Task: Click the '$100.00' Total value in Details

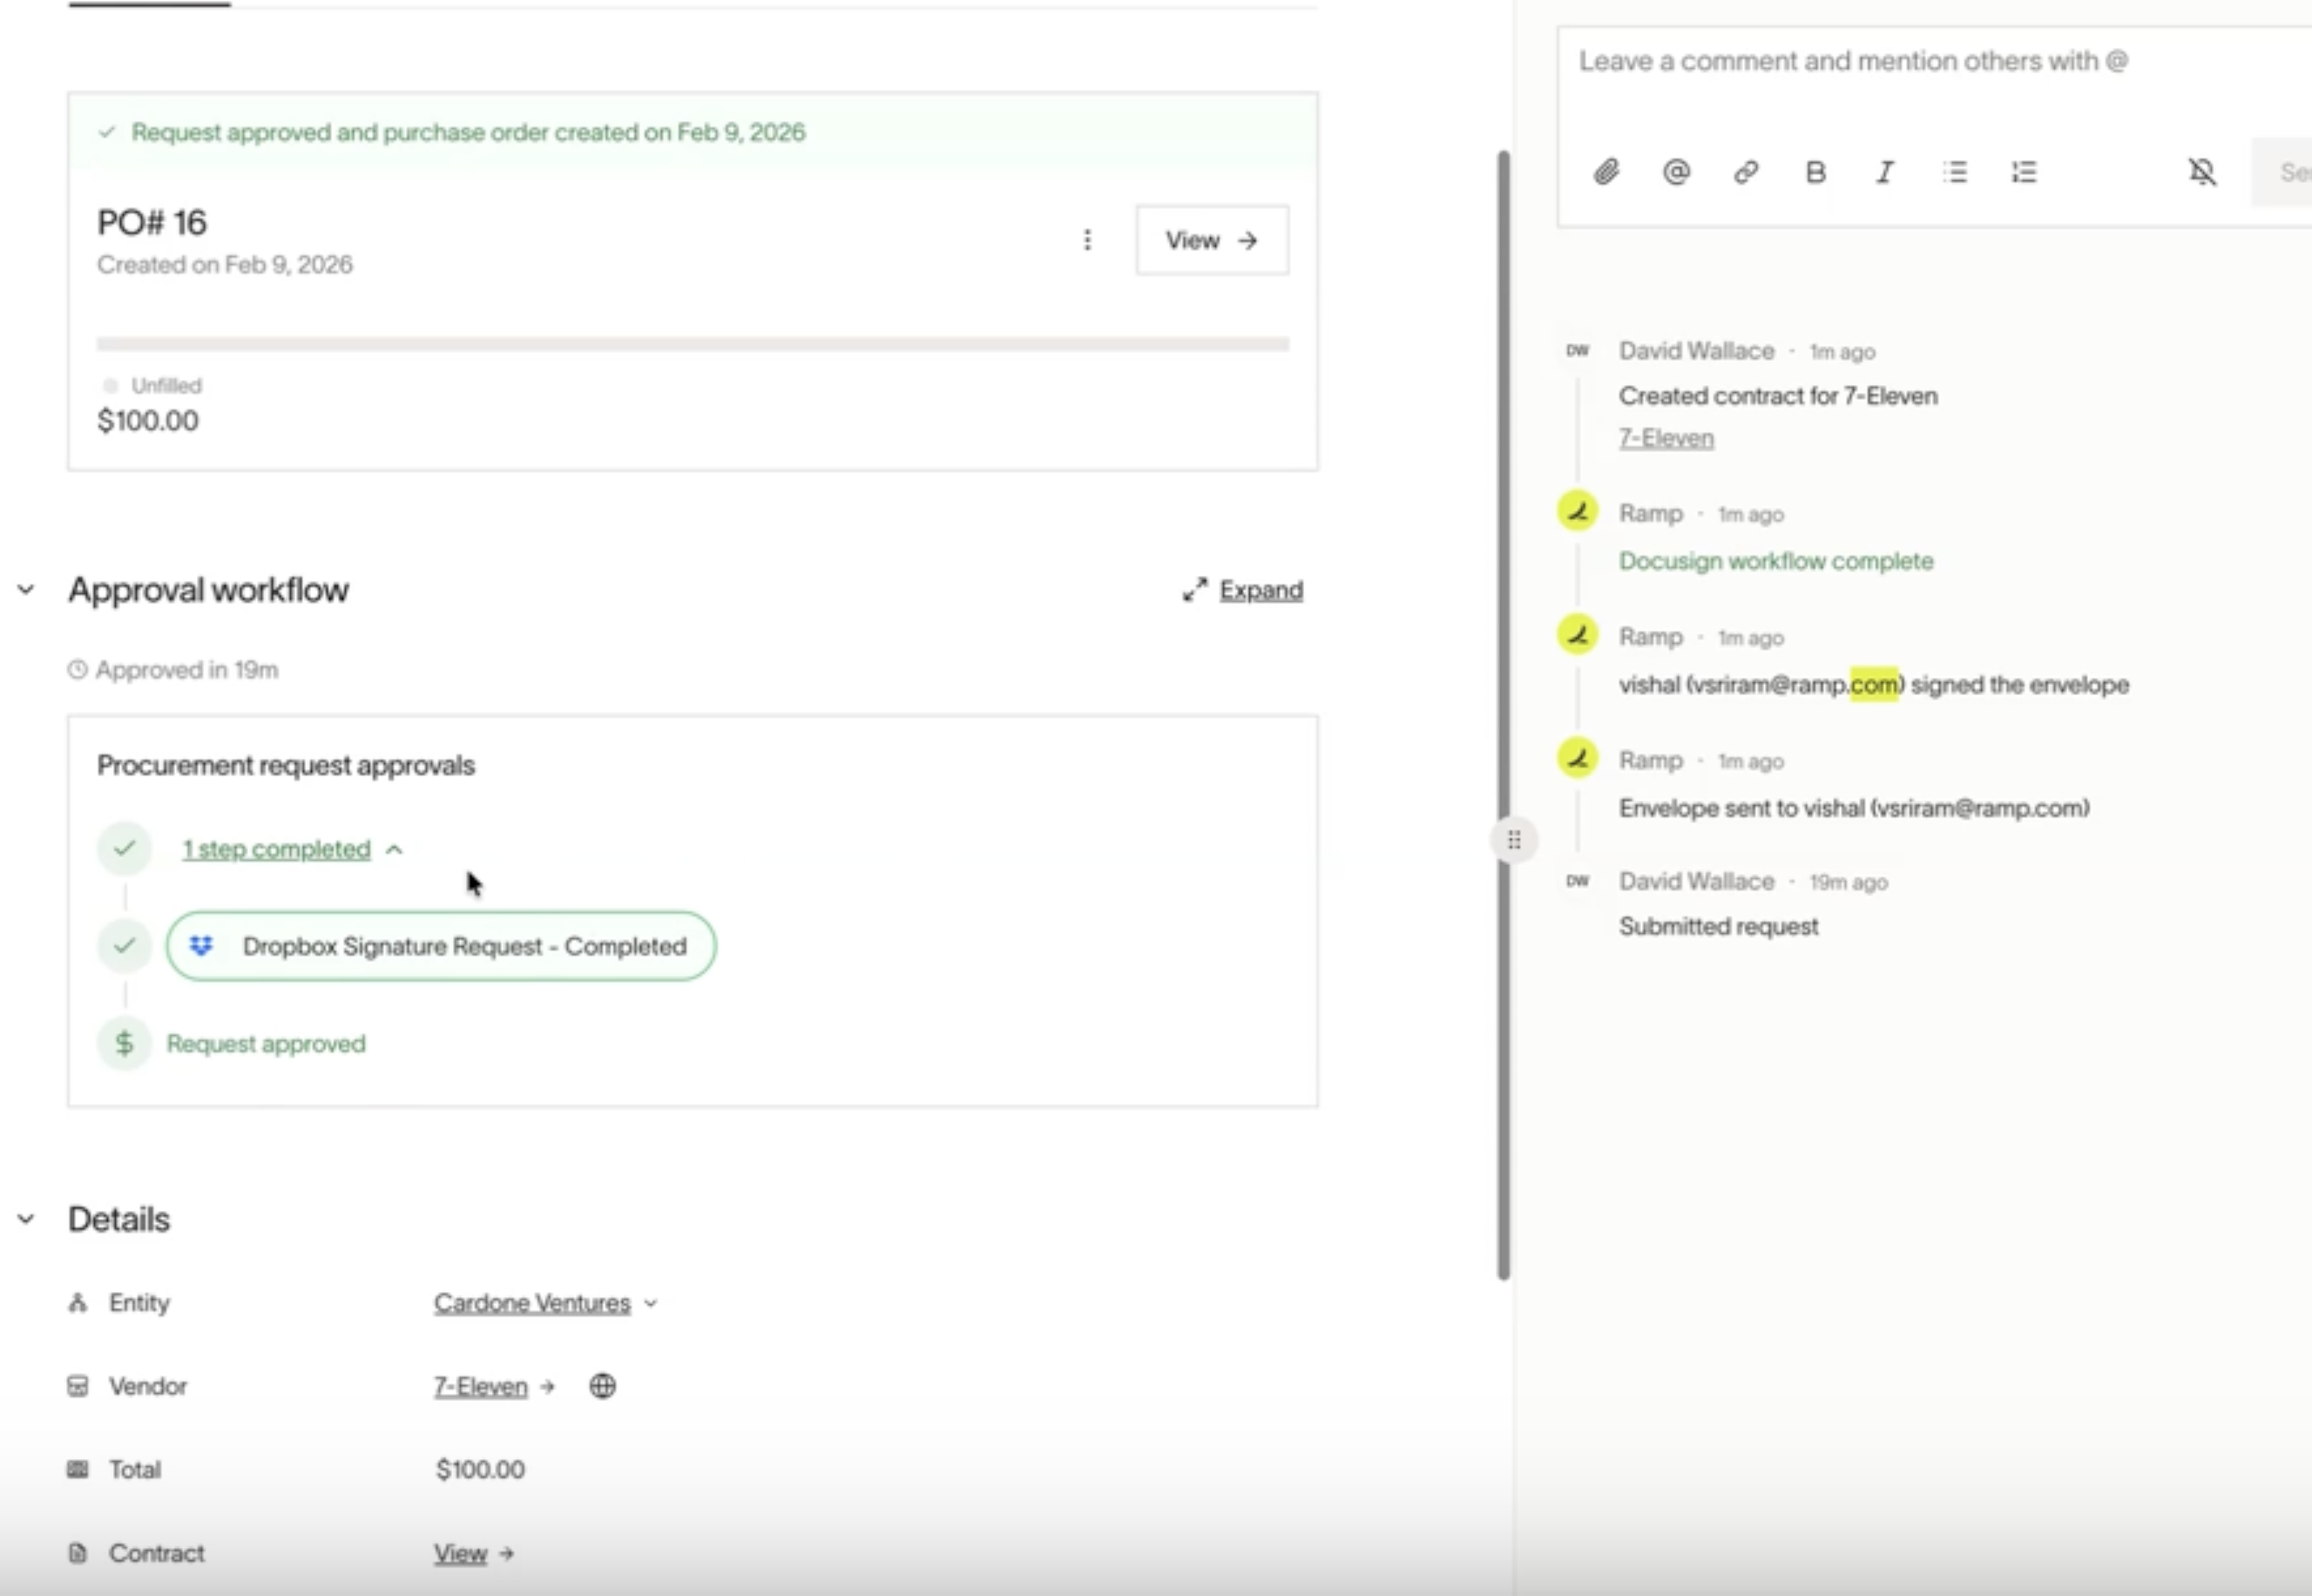Action: point(480,1469)
